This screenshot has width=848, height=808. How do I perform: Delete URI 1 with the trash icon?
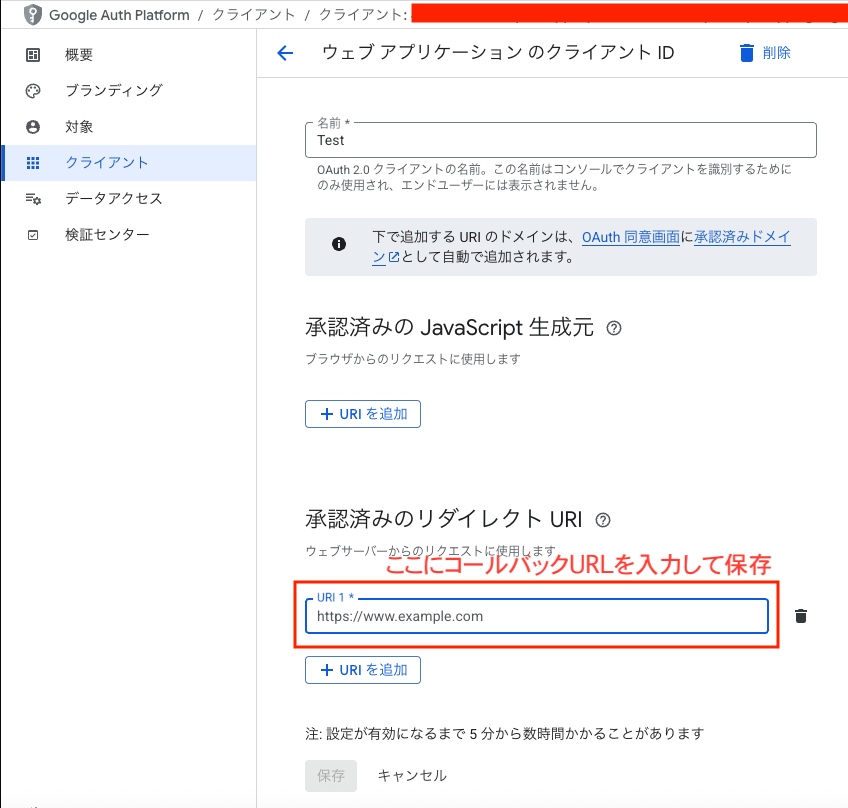tap(801, 616)
